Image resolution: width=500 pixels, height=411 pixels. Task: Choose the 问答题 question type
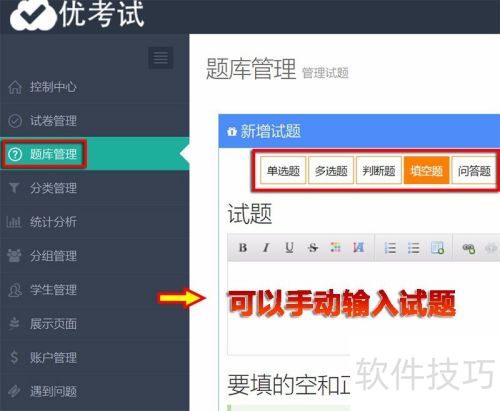474,171
